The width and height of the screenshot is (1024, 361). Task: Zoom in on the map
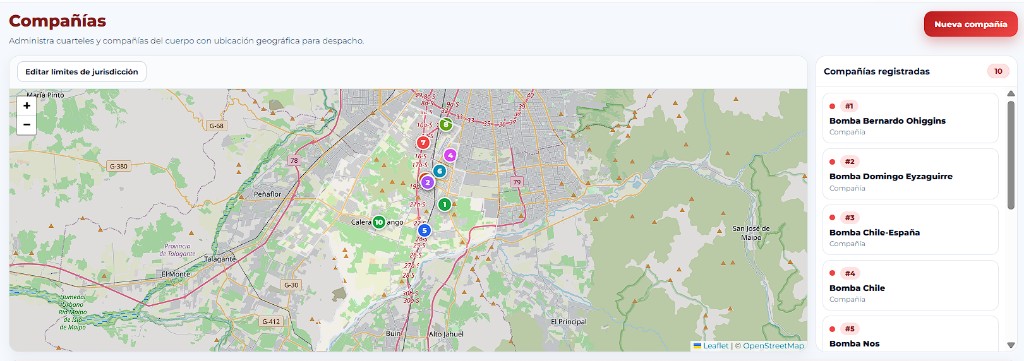pos(27,106)
